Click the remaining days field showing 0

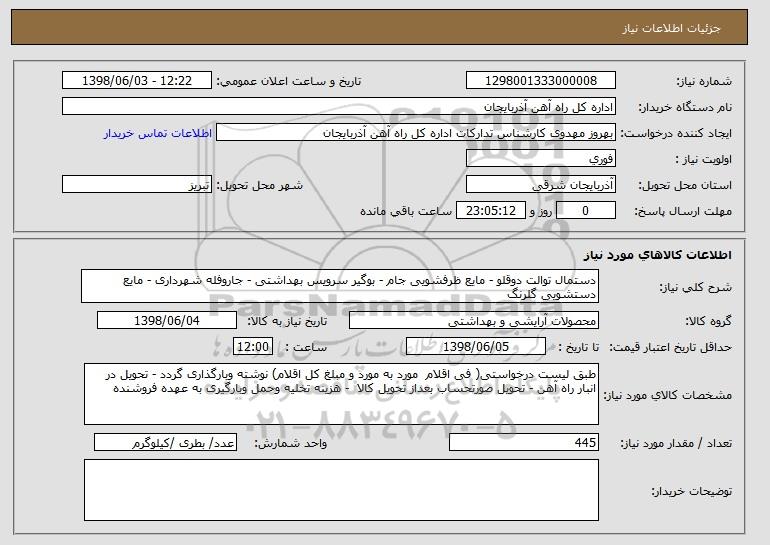(x=585, y=211)
